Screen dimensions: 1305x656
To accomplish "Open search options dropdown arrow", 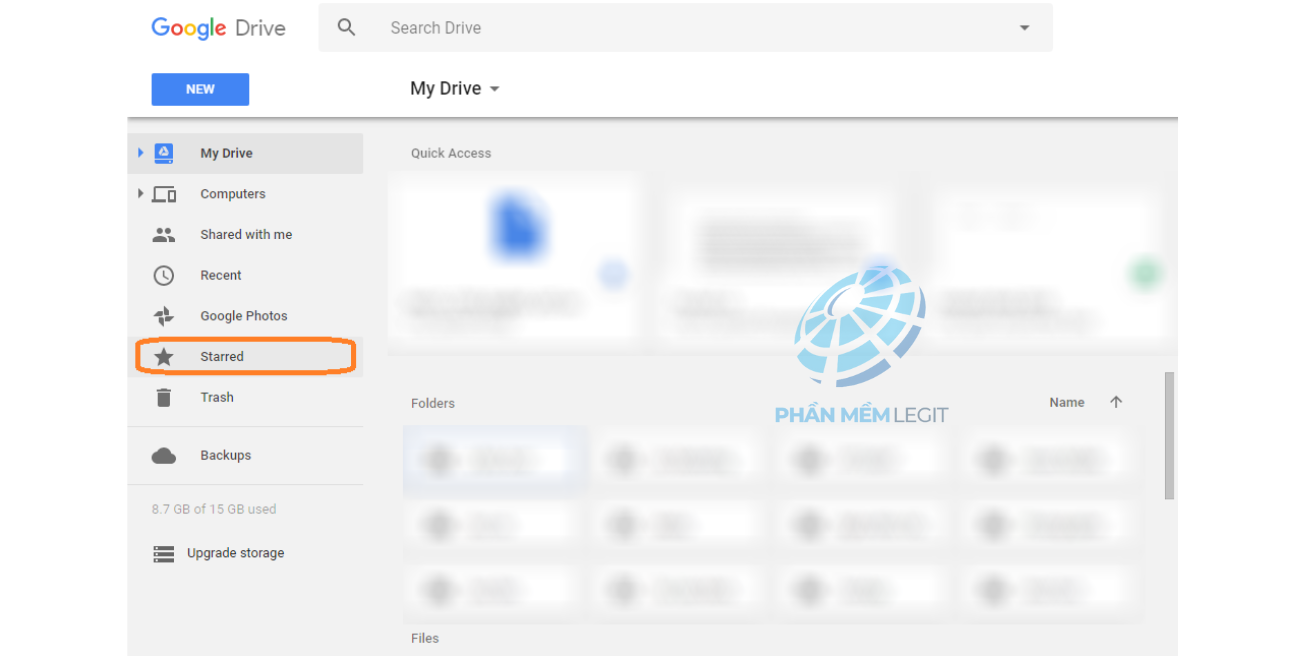I will pyautogui.click(x=1024, y=28).
